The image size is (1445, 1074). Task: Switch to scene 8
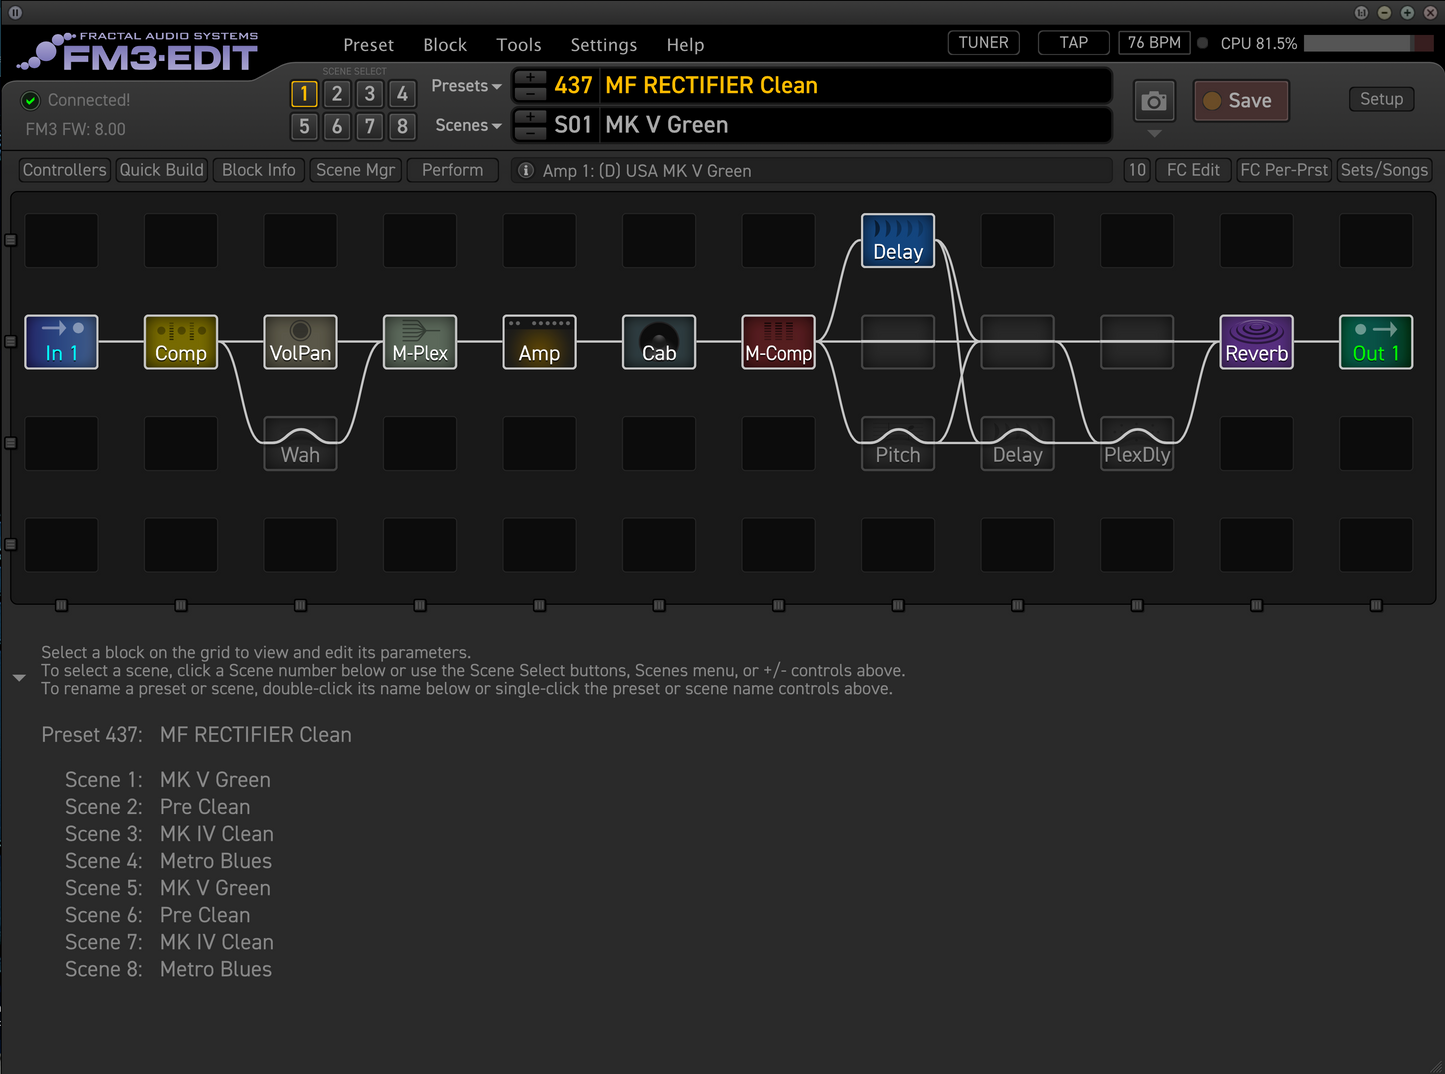402,126
